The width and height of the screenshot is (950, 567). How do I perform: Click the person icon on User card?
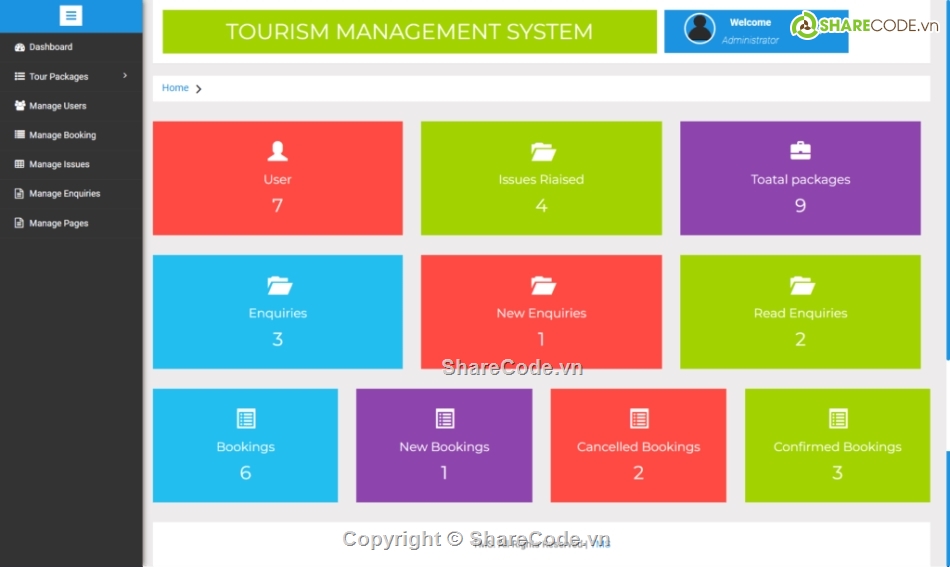[x=277, y=151]
